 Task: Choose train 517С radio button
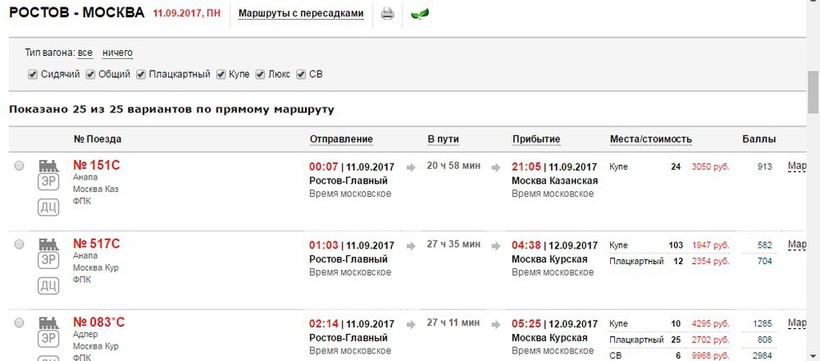pyautogui.click(x=19, y=244)
